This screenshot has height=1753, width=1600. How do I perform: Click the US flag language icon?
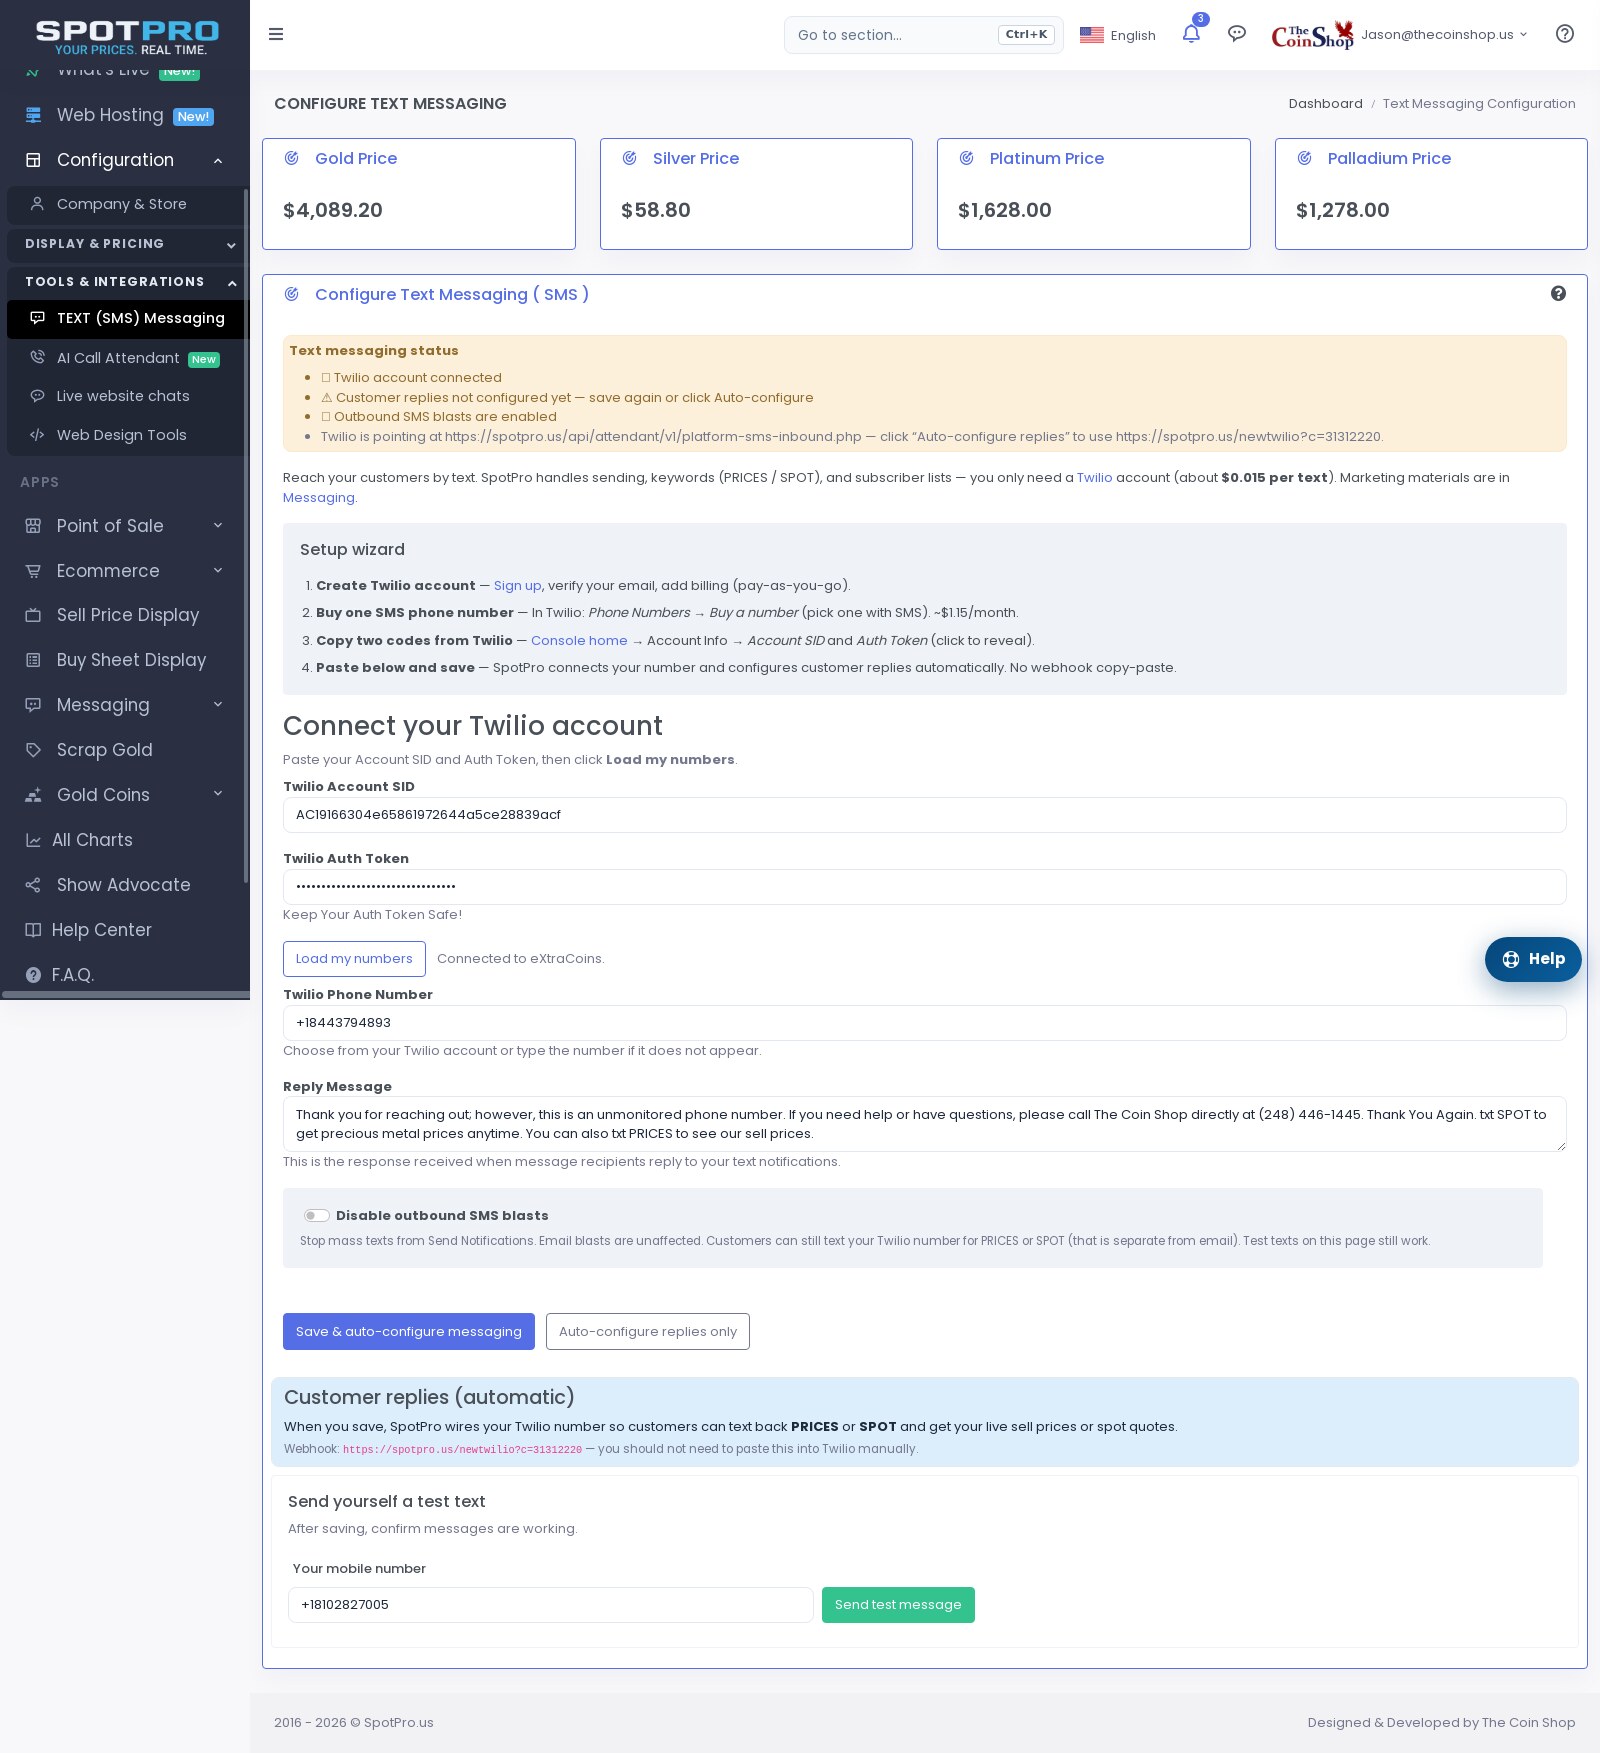click(x=1092, y=35)
